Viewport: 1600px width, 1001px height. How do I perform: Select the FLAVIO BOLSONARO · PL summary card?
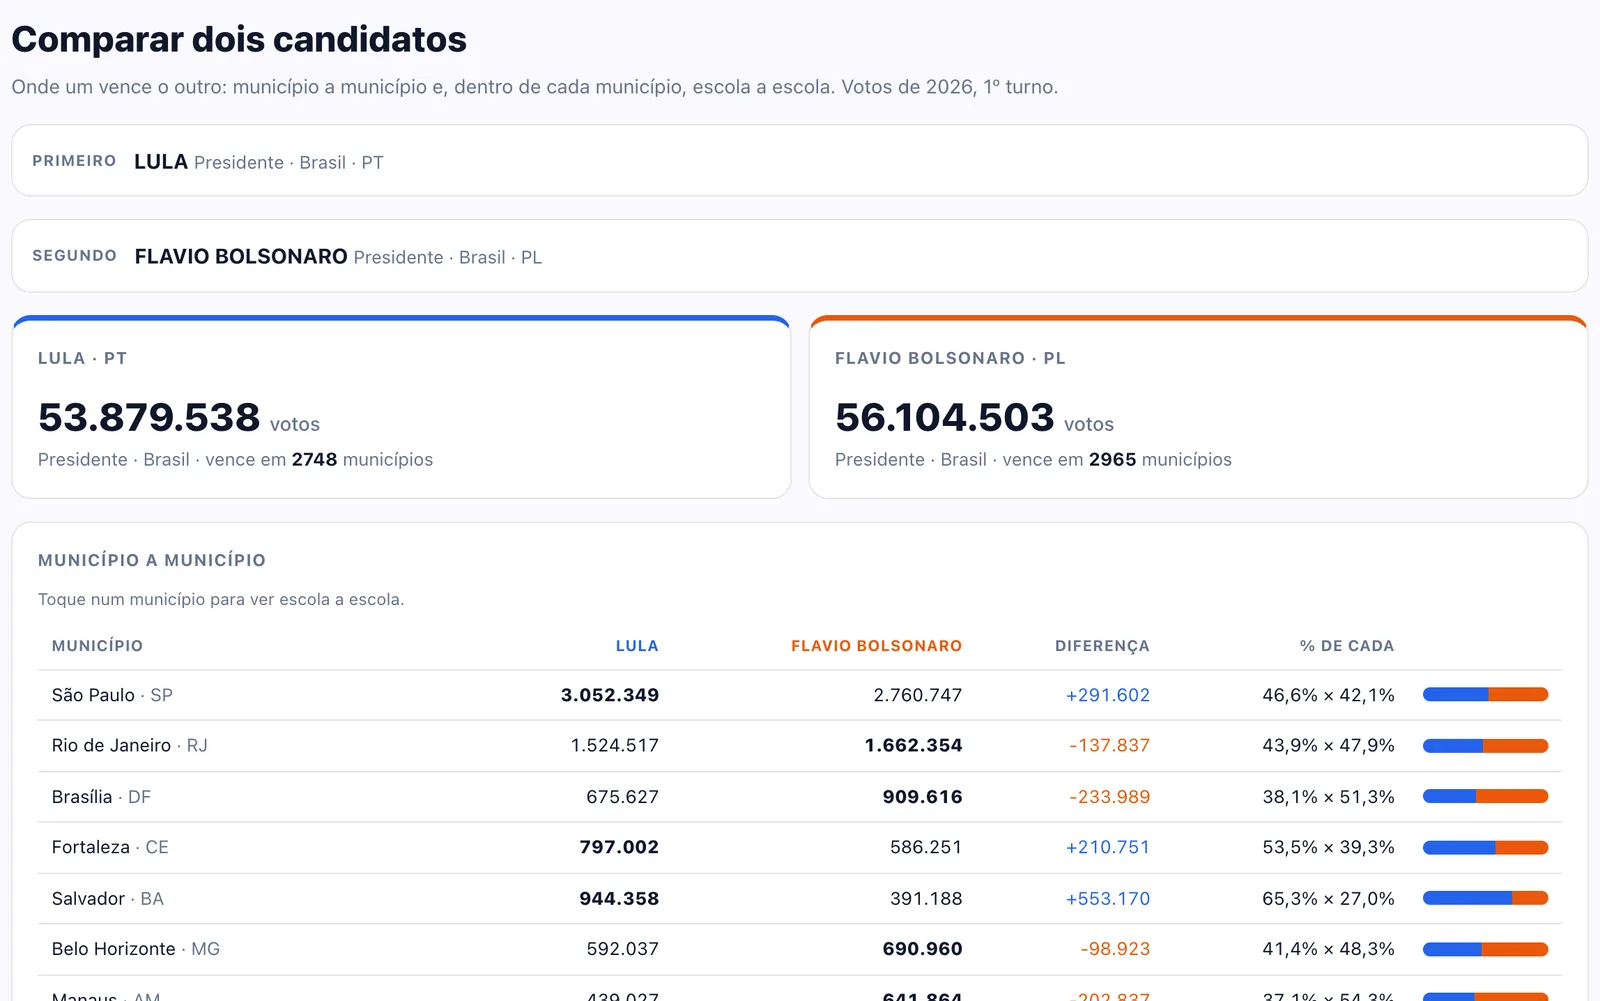click(x=1198, y=407)
